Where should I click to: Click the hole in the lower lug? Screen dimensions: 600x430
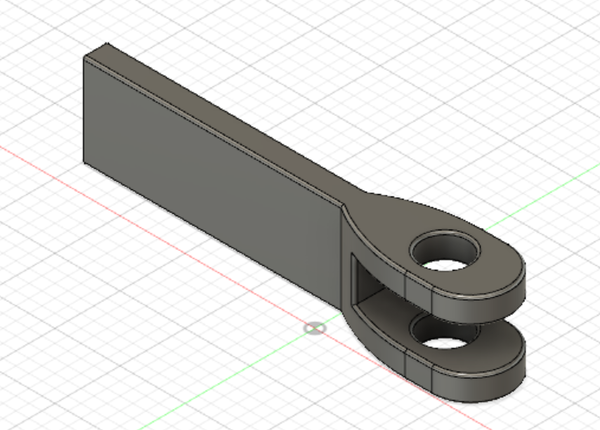pyautogui.click(x=447, y=343)
